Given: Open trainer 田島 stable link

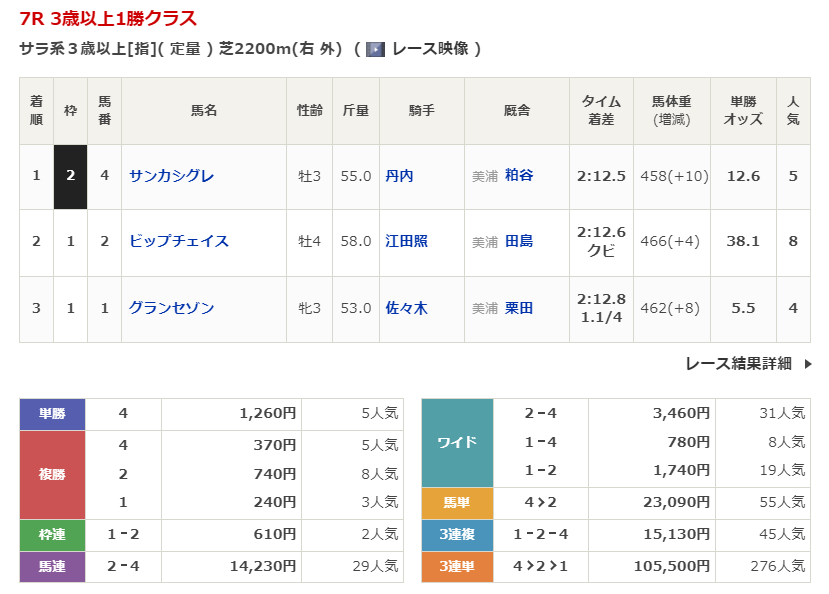Looking at the screenshot, I should coord(519,241).
